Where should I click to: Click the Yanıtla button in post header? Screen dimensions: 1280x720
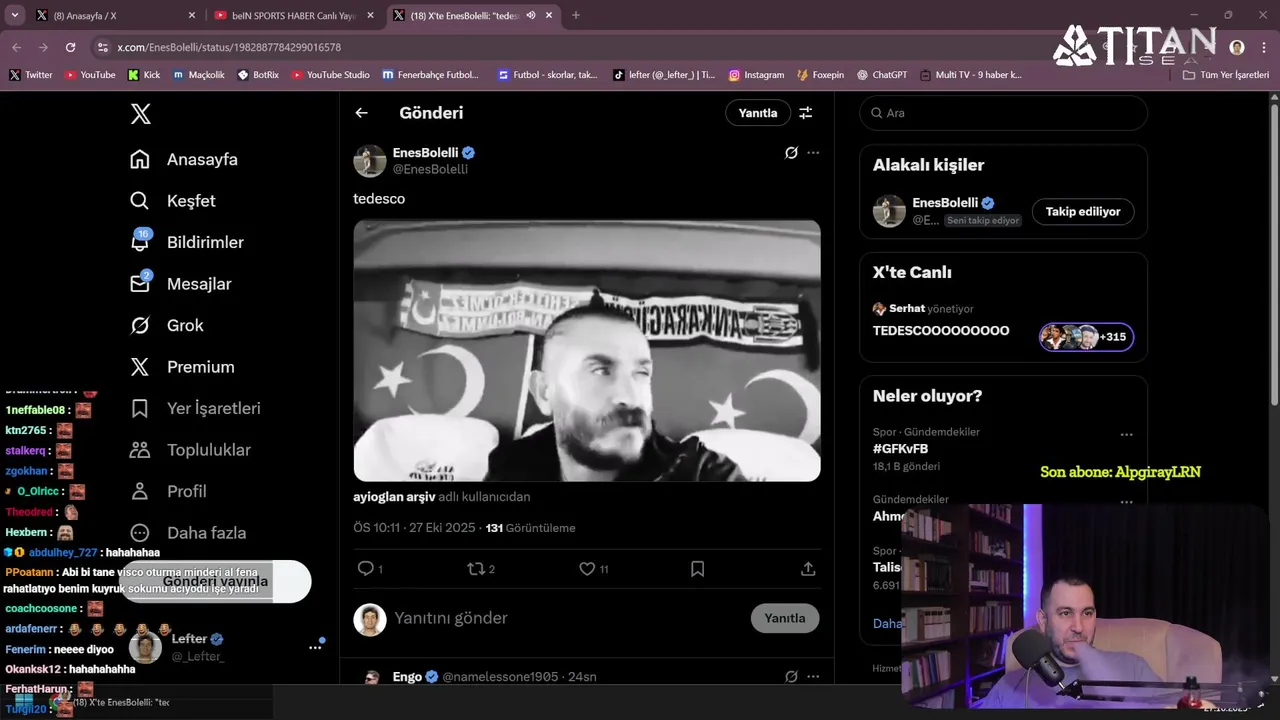click(x=758, y=113)
